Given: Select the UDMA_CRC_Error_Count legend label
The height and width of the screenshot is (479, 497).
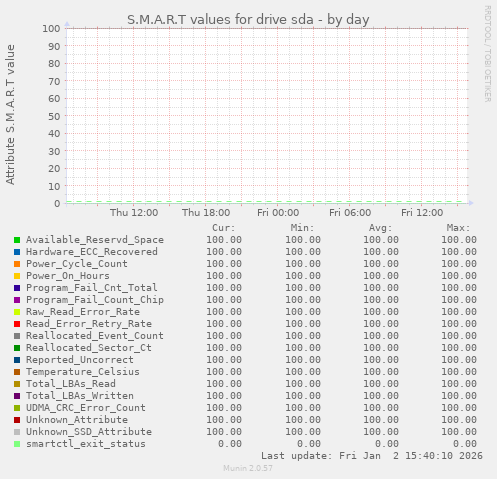Looking at the screenshot, I should 86,408.
